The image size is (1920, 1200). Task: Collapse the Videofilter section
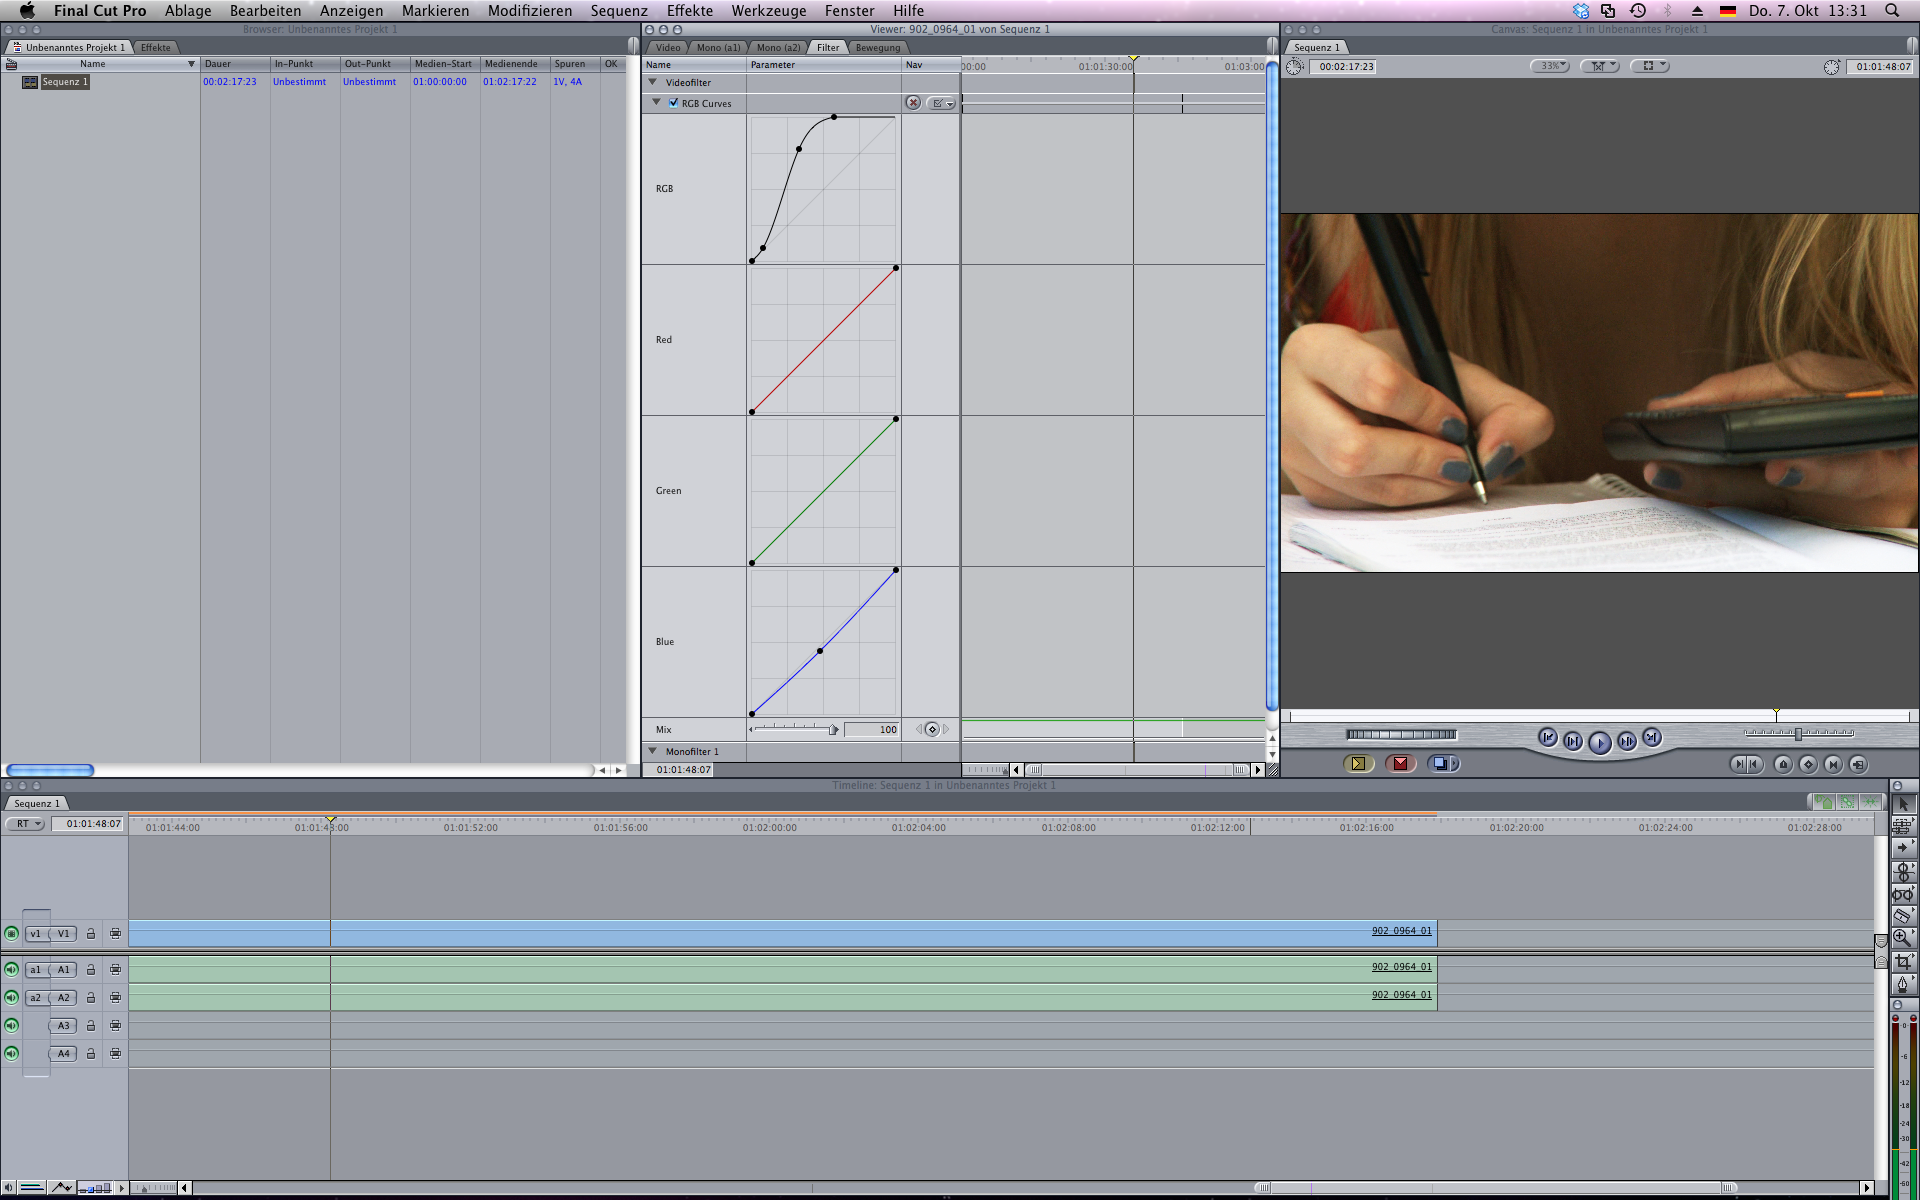[x=653, y=82]
